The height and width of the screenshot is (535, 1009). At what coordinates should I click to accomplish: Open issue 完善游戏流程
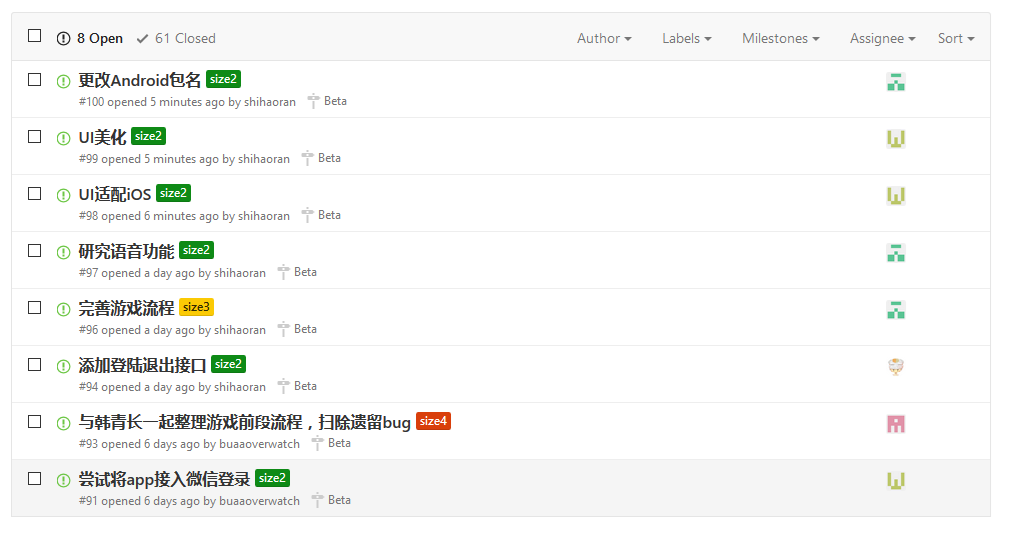126,308
